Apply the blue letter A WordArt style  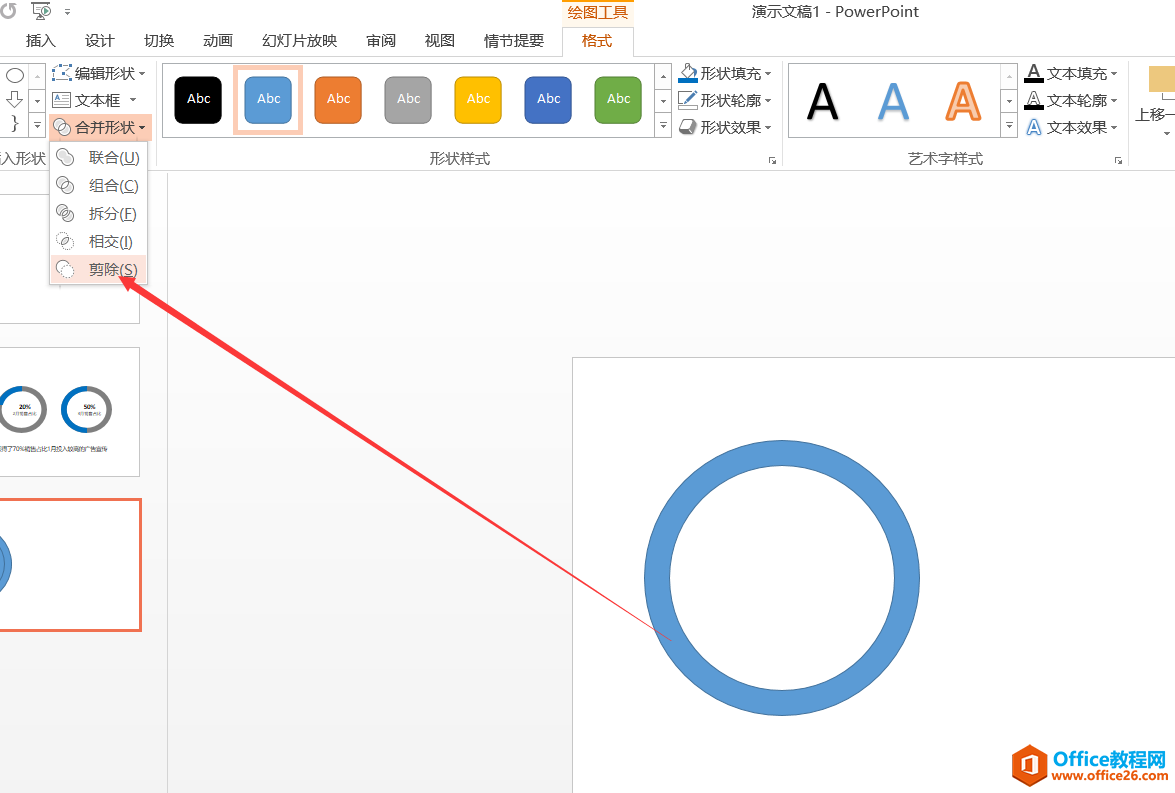[893, 101]
